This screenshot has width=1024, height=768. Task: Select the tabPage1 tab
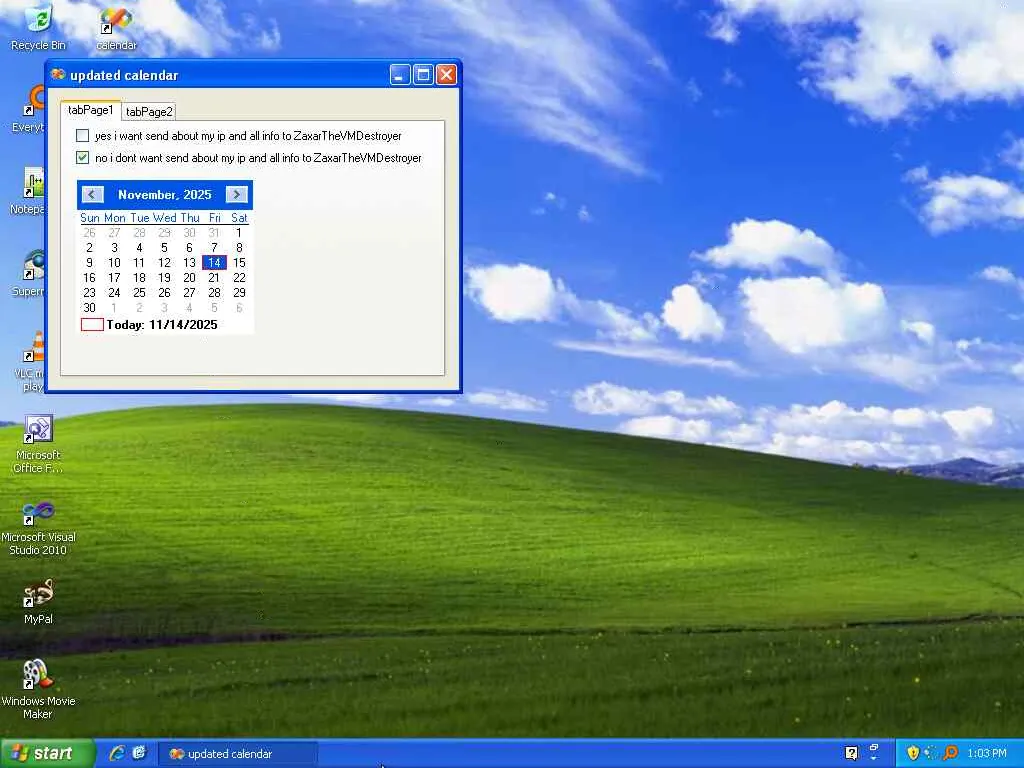click(91, 110)
